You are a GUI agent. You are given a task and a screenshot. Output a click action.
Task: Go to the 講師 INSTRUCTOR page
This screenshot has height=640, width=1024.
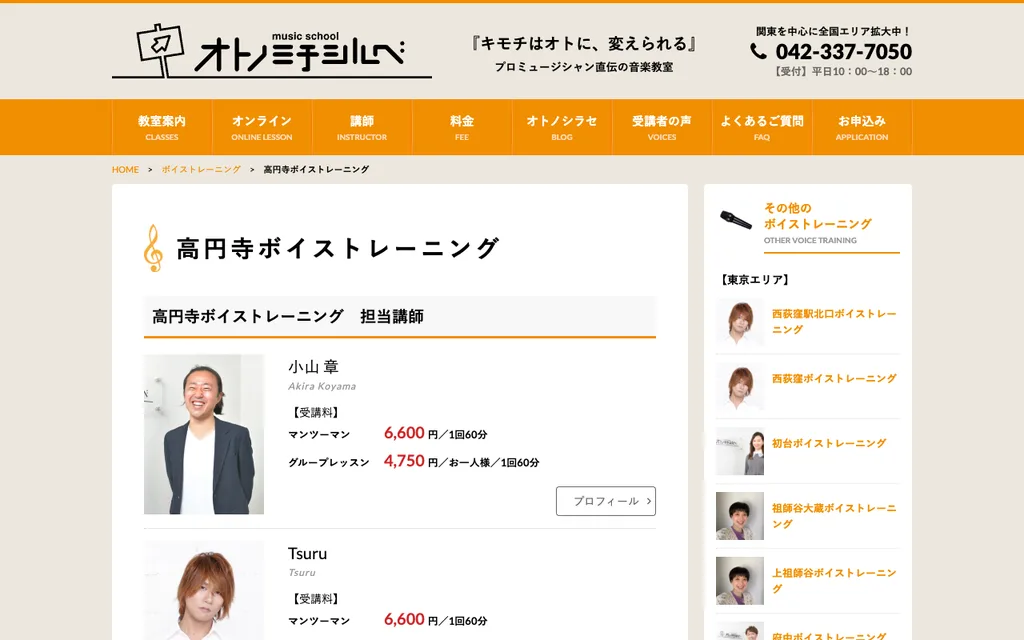(362, 127)
